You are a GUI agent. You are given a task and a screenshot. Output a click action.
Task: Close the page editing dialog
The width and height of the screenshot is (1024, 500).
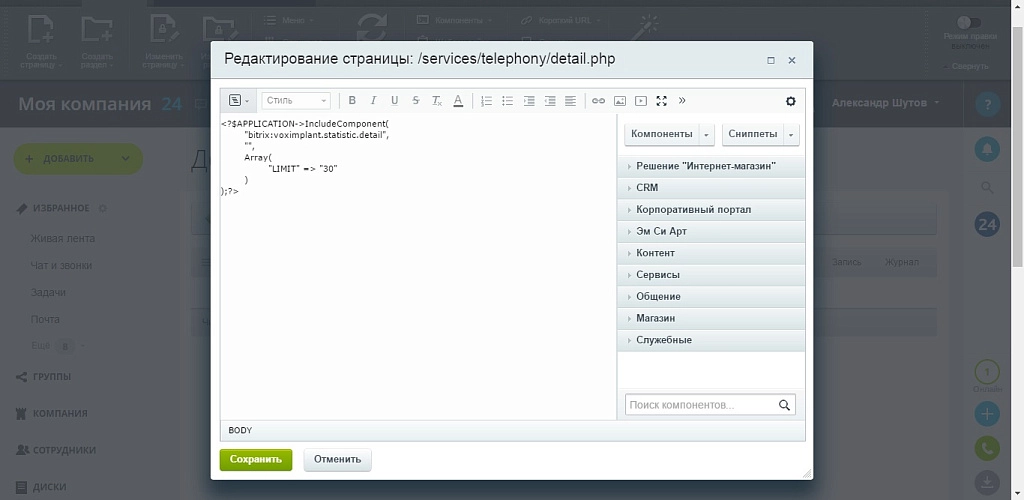(x=792, y=60)
